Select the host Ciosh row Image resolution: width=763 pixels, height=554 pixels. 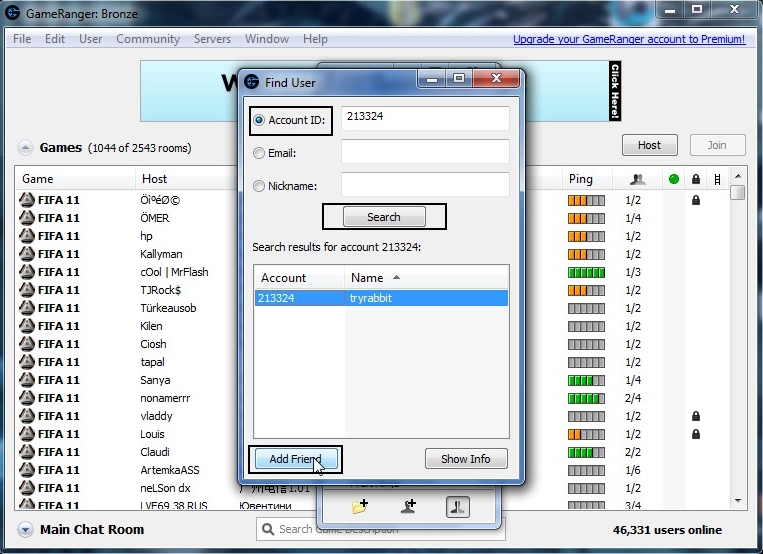(x=153, y=344)
